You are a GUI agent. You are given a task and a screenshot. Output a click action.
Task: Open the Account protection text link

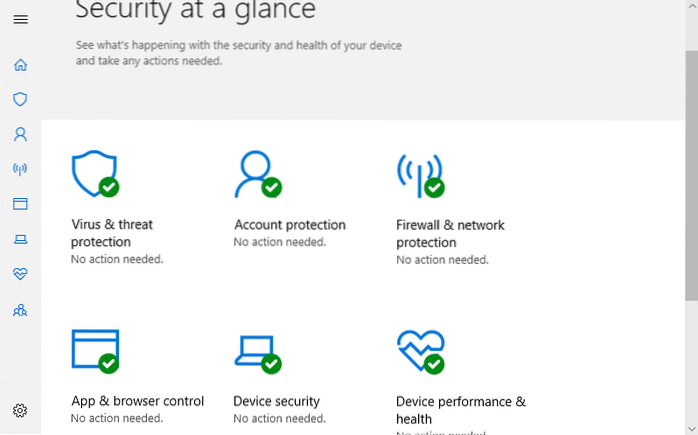click(289, 225)
